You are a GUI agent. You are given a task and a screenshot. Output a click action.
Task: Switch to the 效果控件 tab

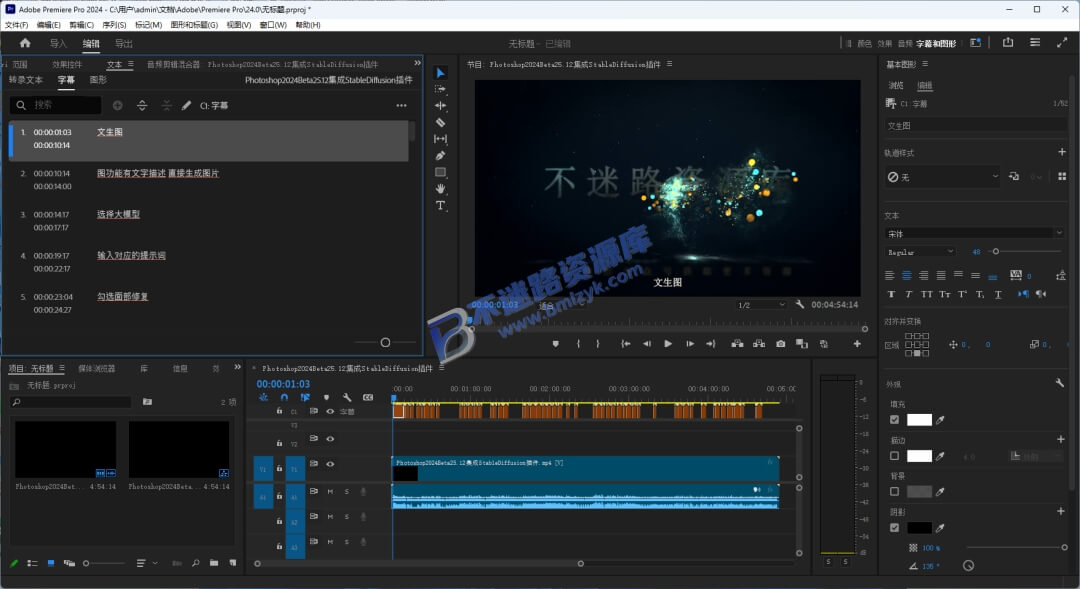coord(67,64)
